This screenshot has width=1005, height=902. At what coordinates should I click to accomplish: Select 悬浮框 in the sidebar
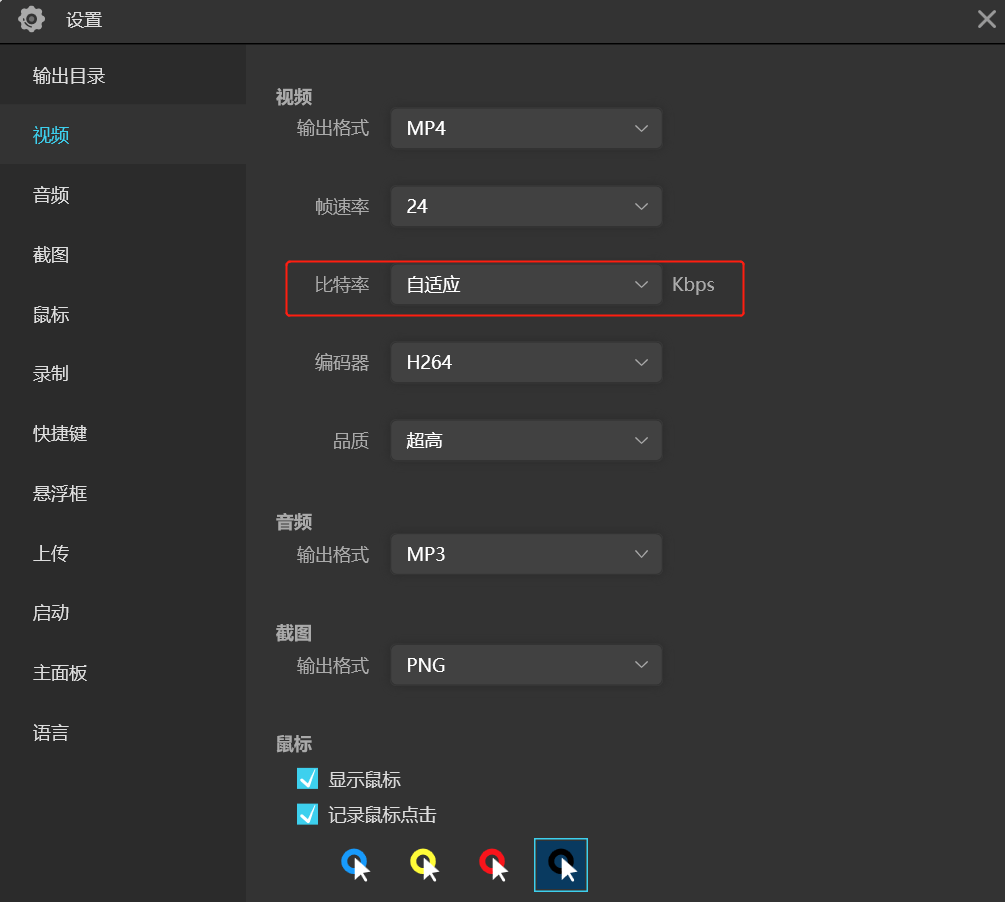click(x=60, y=494)
